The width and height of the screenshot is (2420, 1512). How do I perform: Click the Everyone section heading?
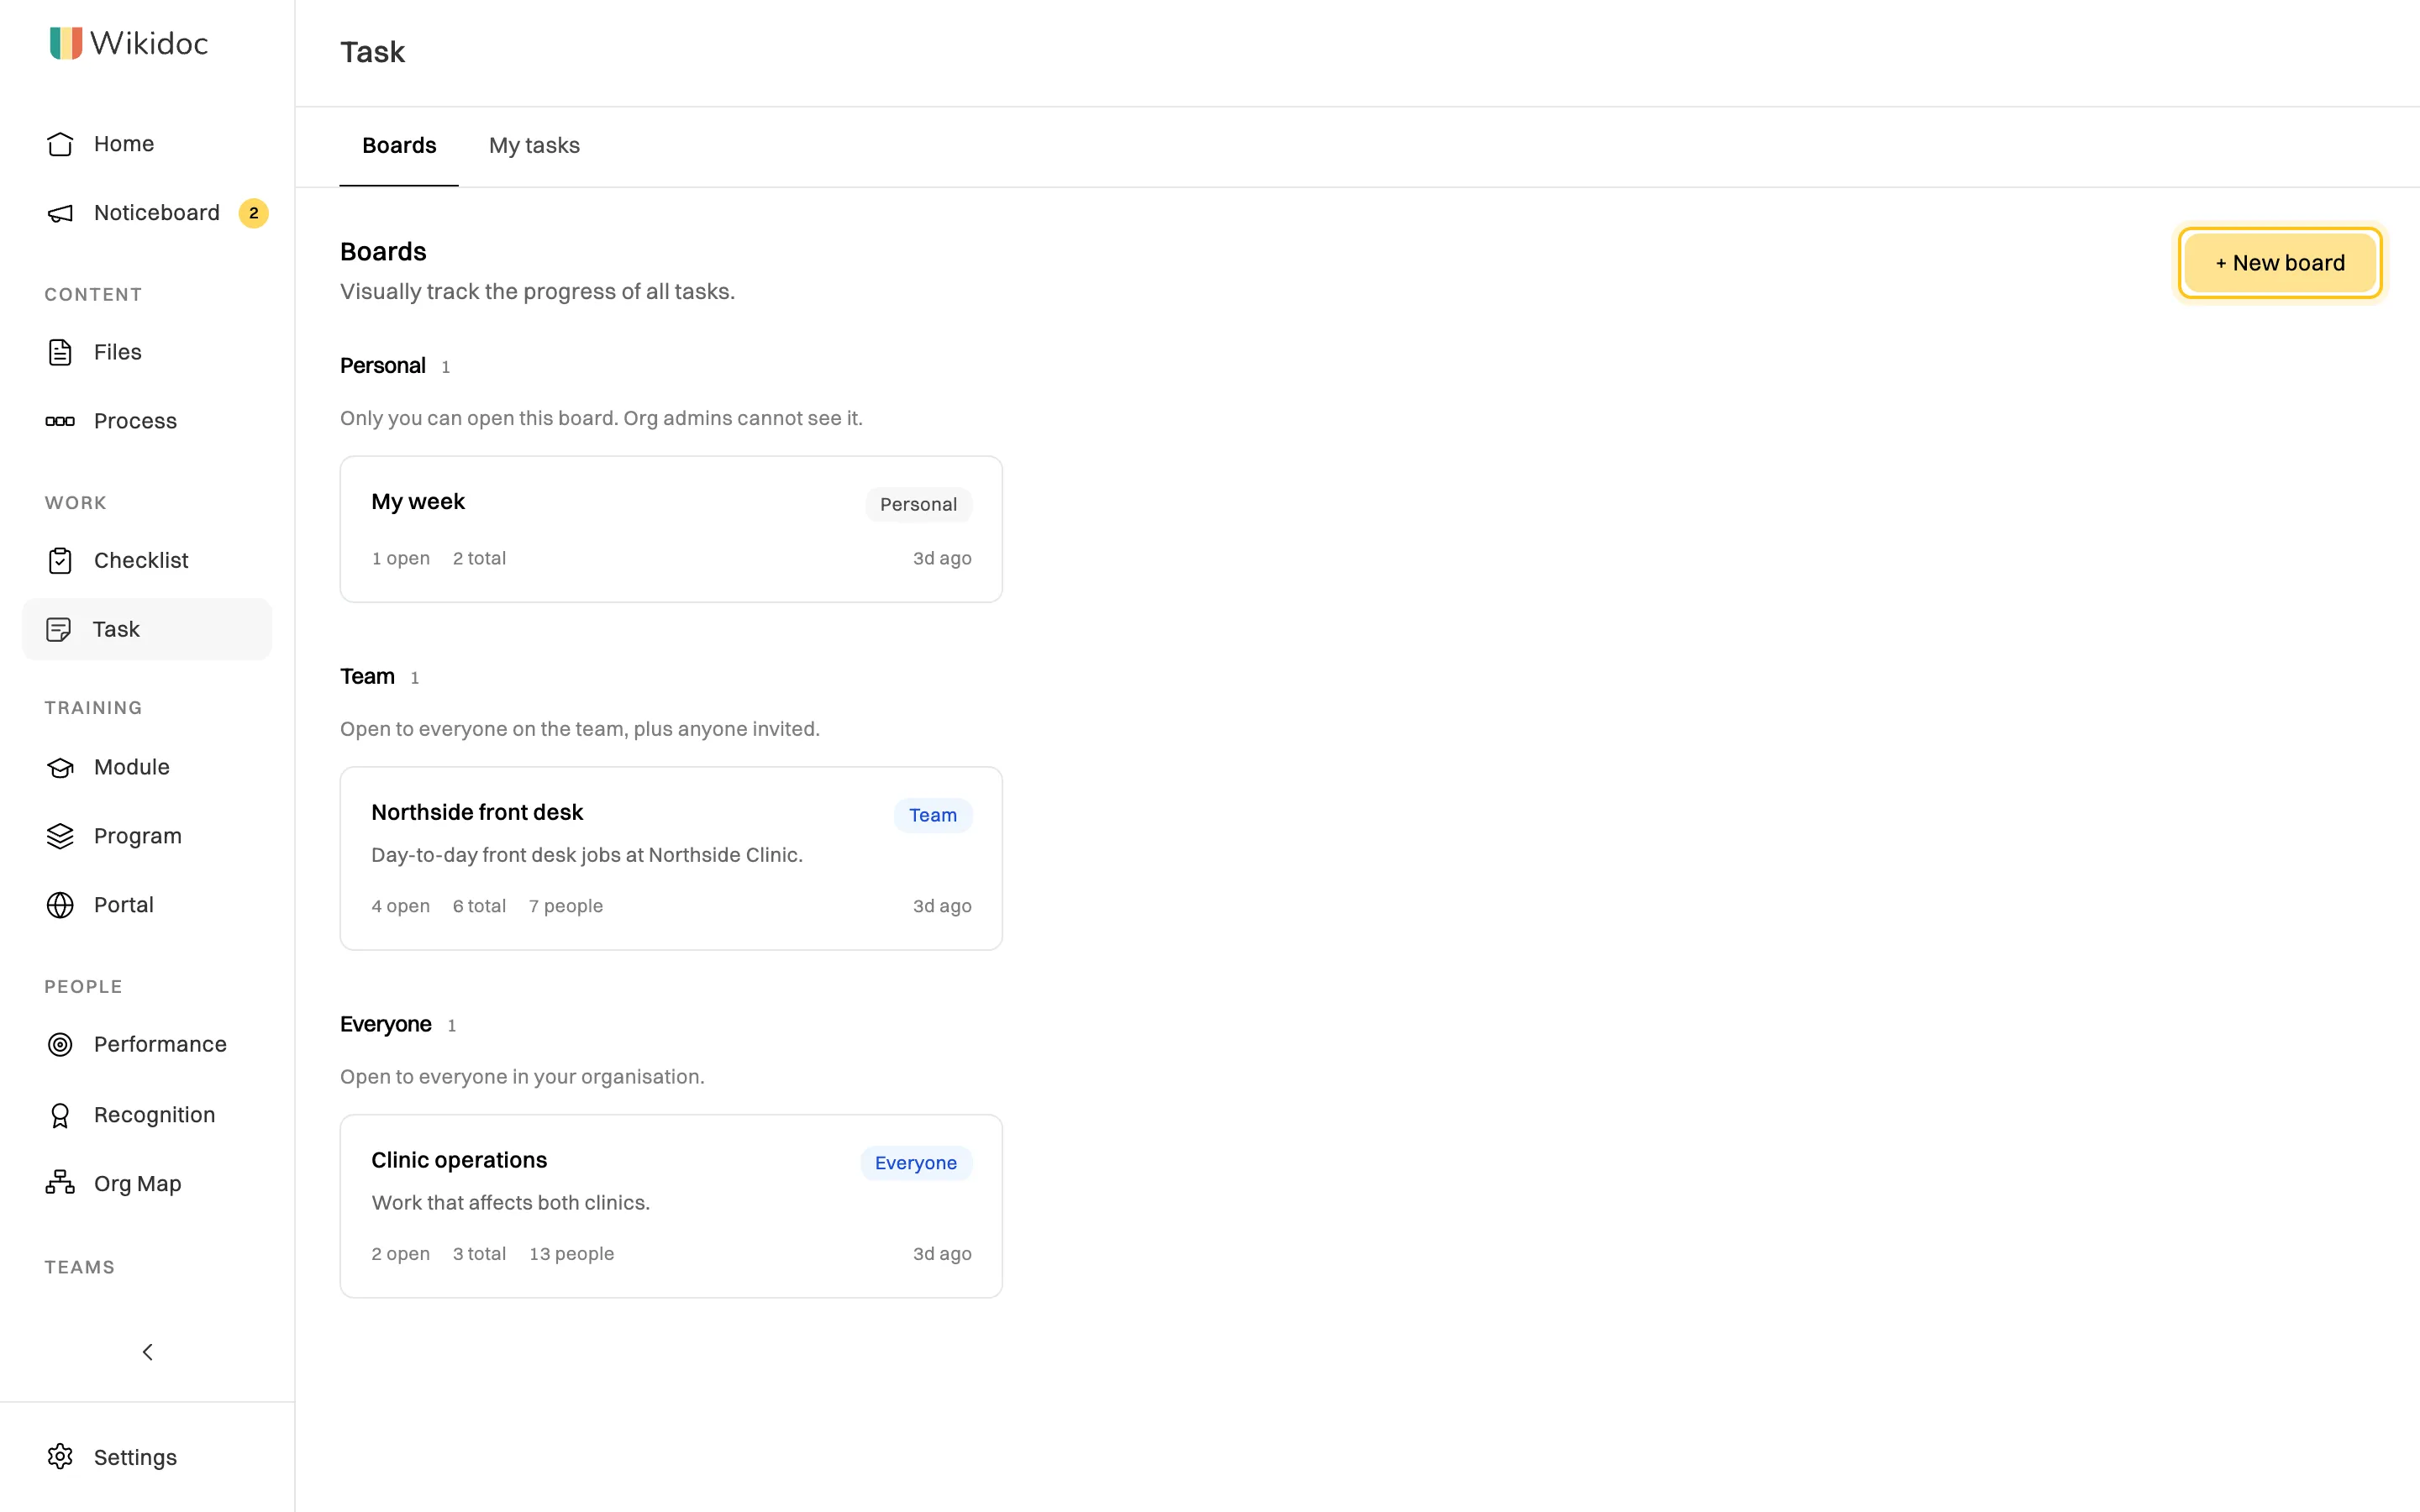click(x=386, y=1024)
